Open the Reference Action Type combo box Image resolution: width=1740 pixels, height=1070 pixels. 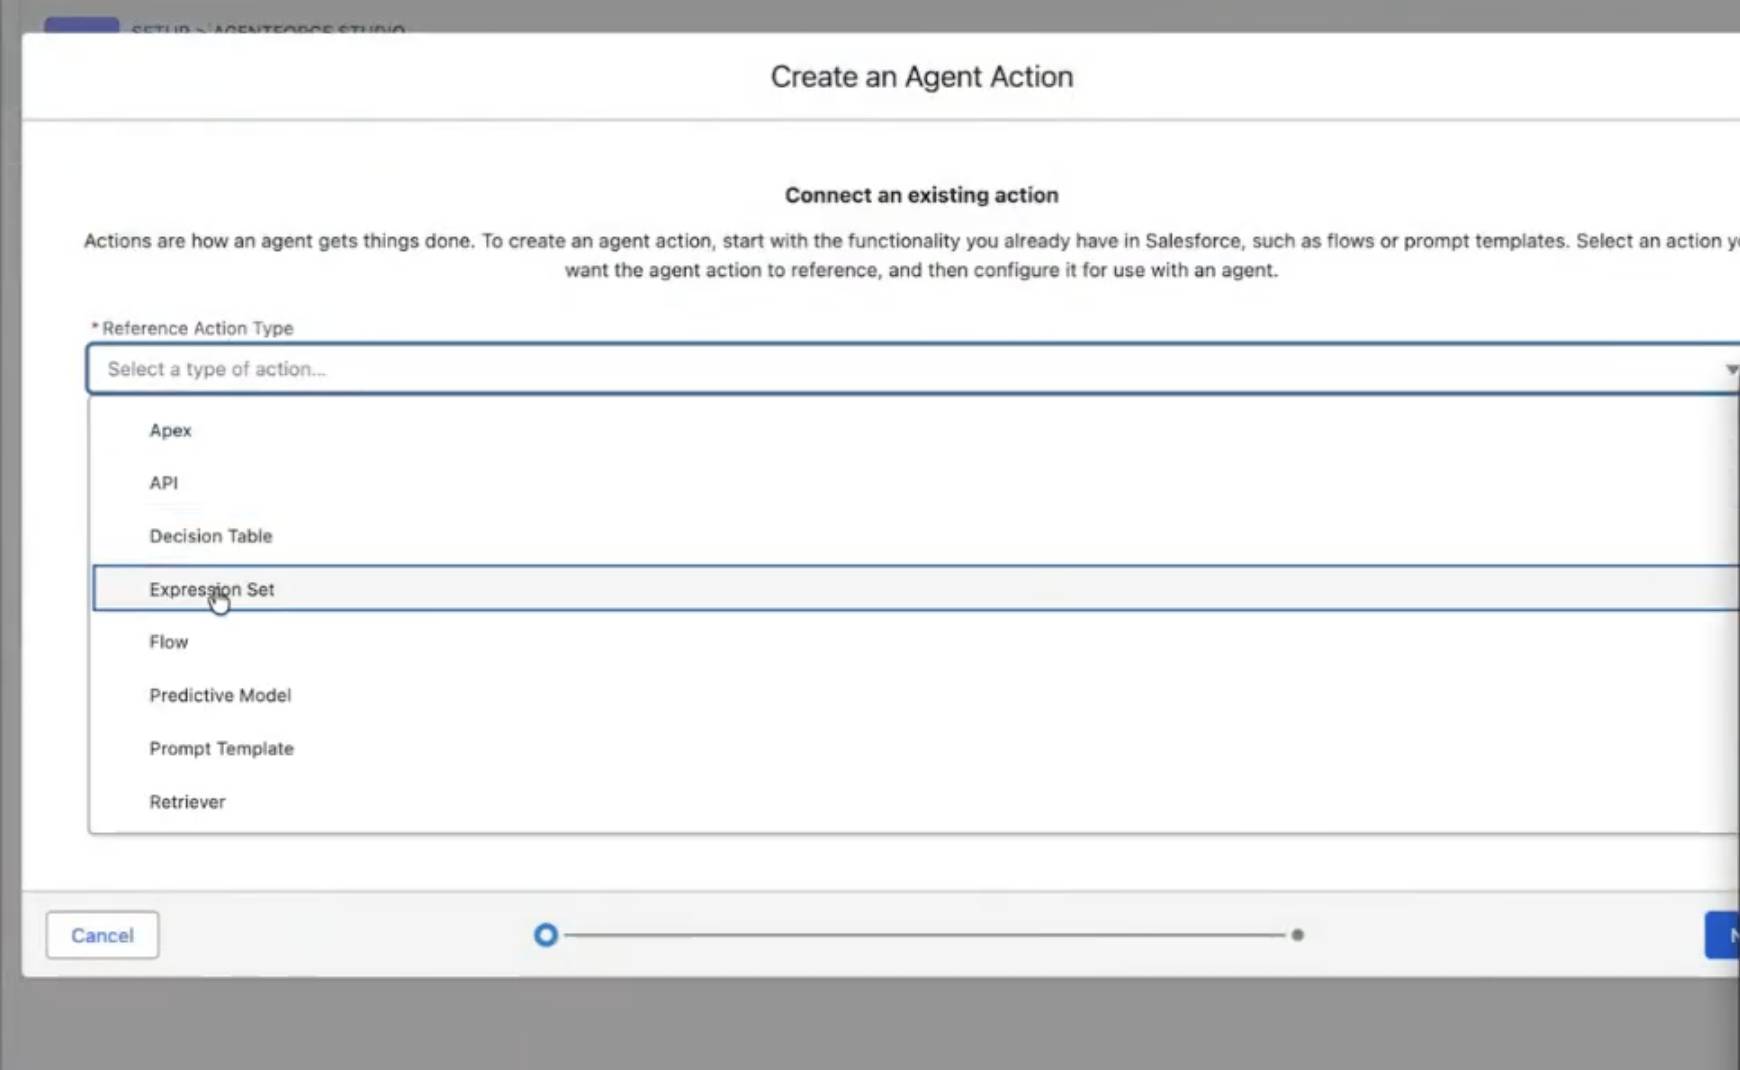pyautogui.click(x=913, y=369)
